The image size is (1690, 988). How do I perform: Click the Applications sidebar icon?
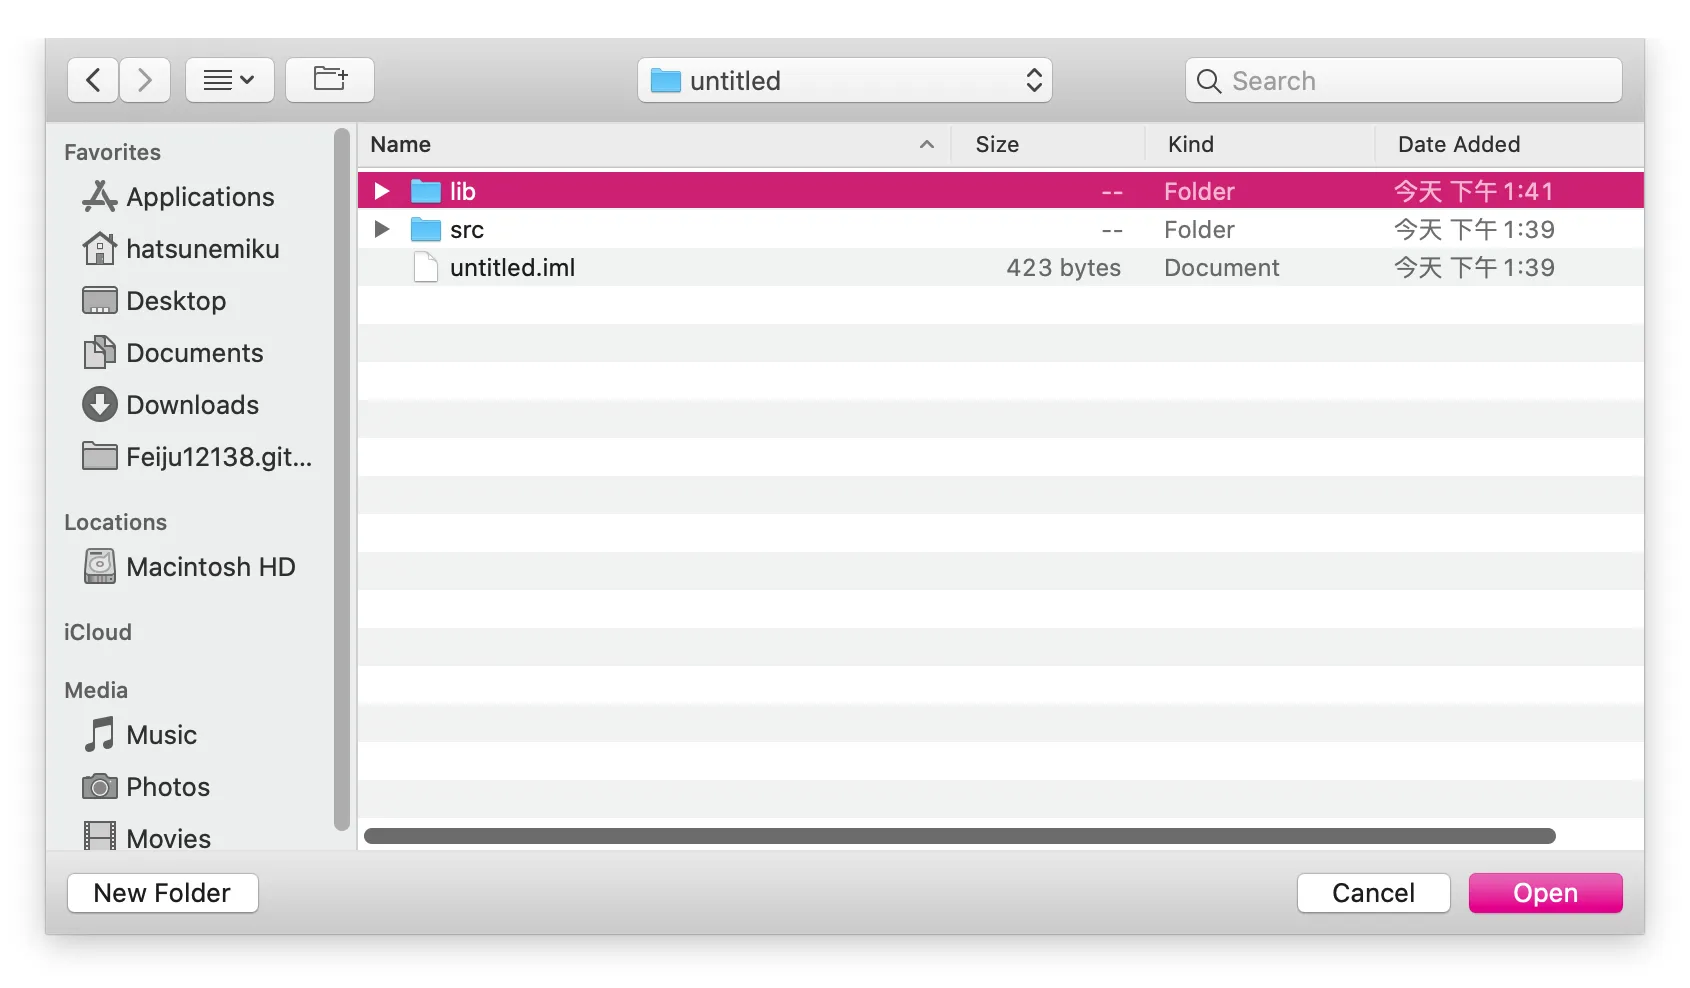click(99, 196)
